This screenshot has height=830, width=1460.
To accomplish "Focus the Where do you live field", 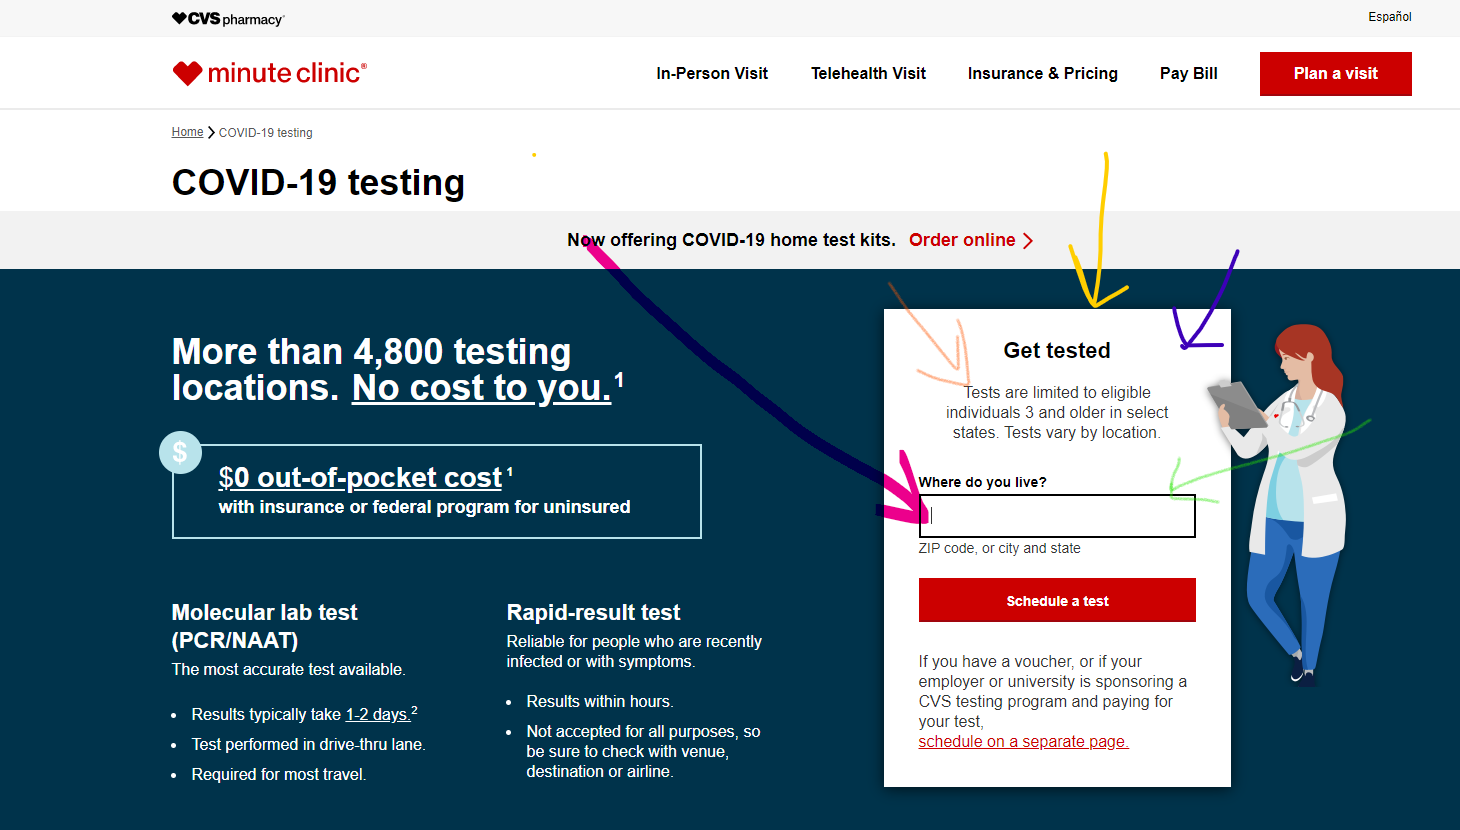I will [x=1057, y=516].
